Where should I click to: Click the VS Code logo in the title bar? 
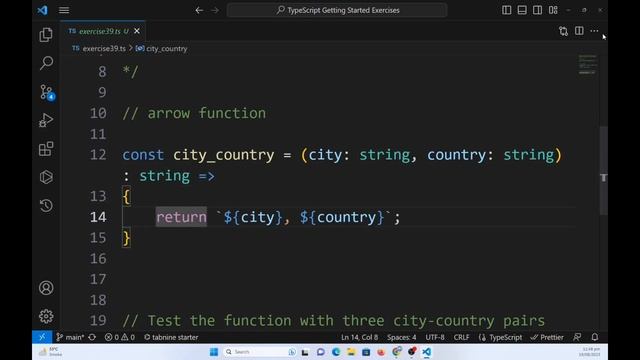tap(42, 10)
